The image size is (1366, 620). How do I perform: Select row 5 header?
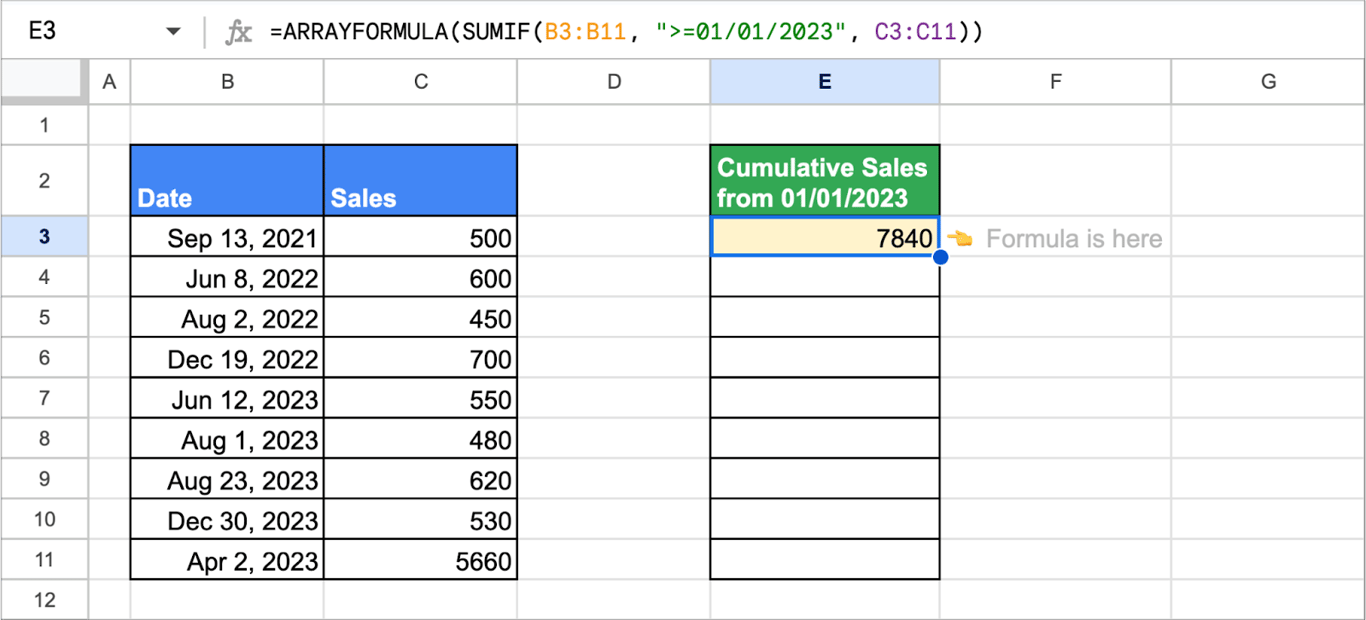[44, 317]
